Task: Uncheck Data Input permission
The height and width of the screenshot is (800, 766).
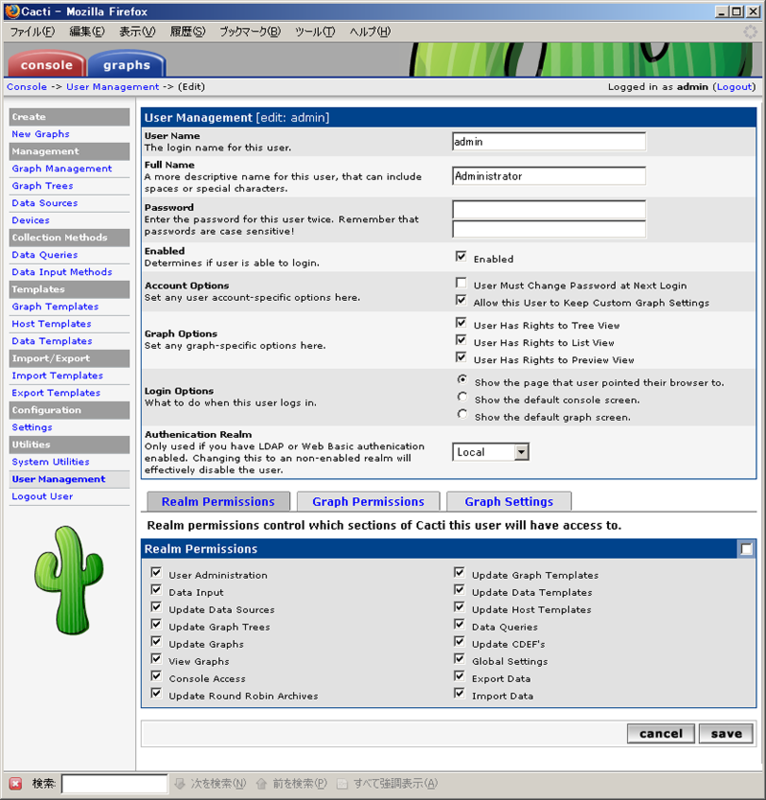Action: pyautogui.click(x=156, y=590)
